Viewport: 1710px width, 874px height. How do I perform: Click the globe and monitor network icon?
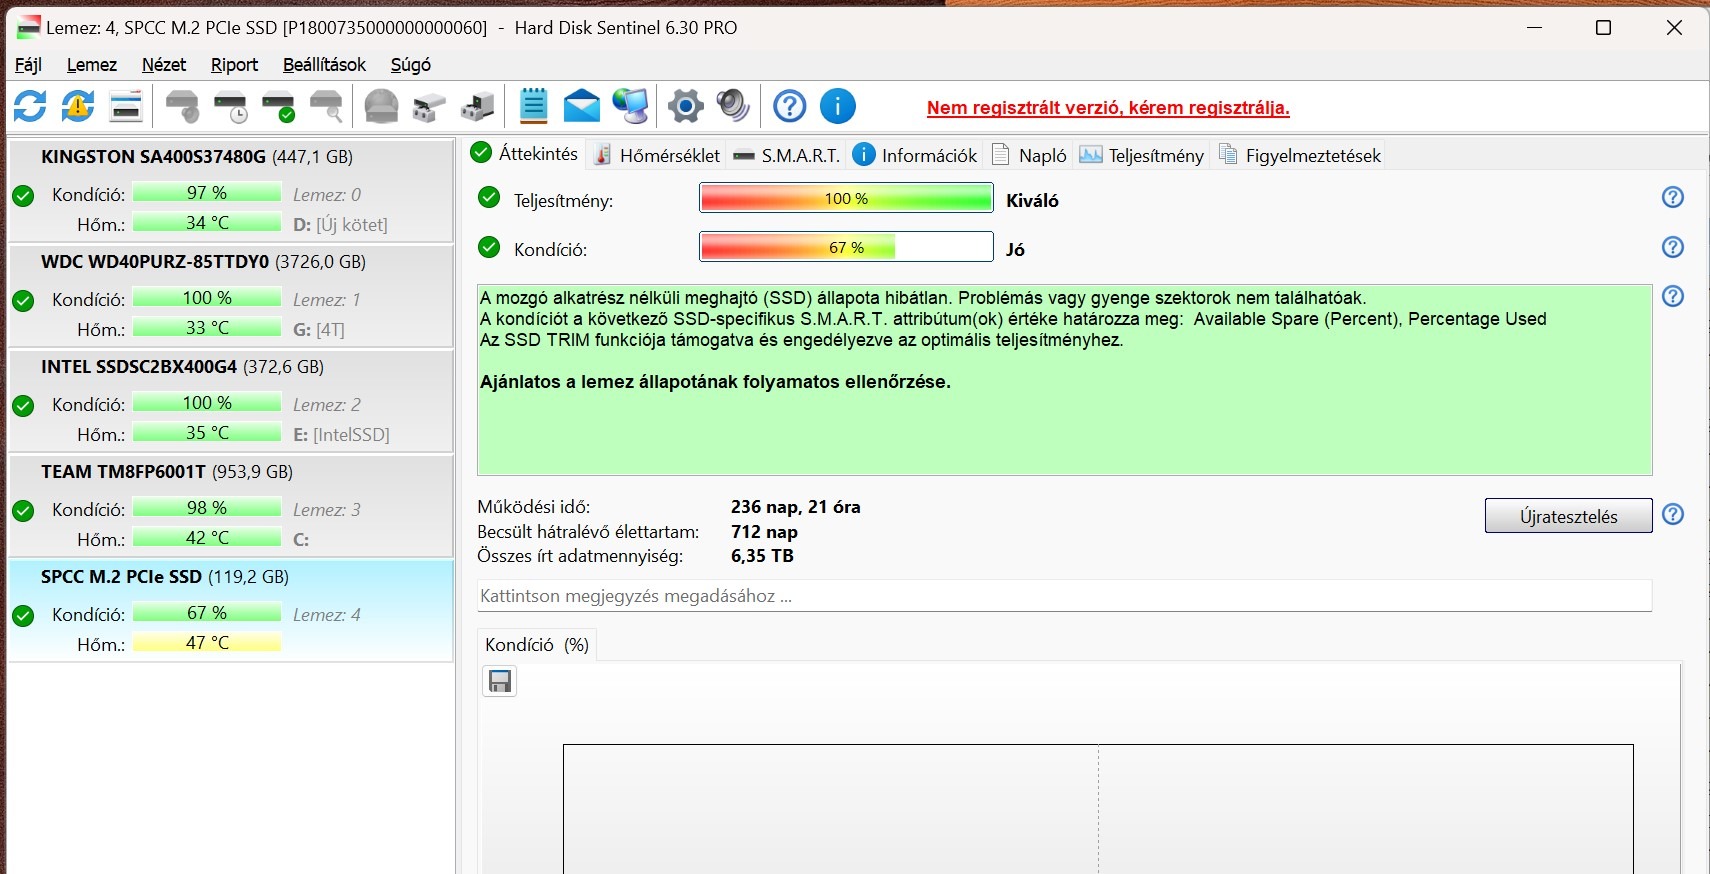(x=630, y=106)
